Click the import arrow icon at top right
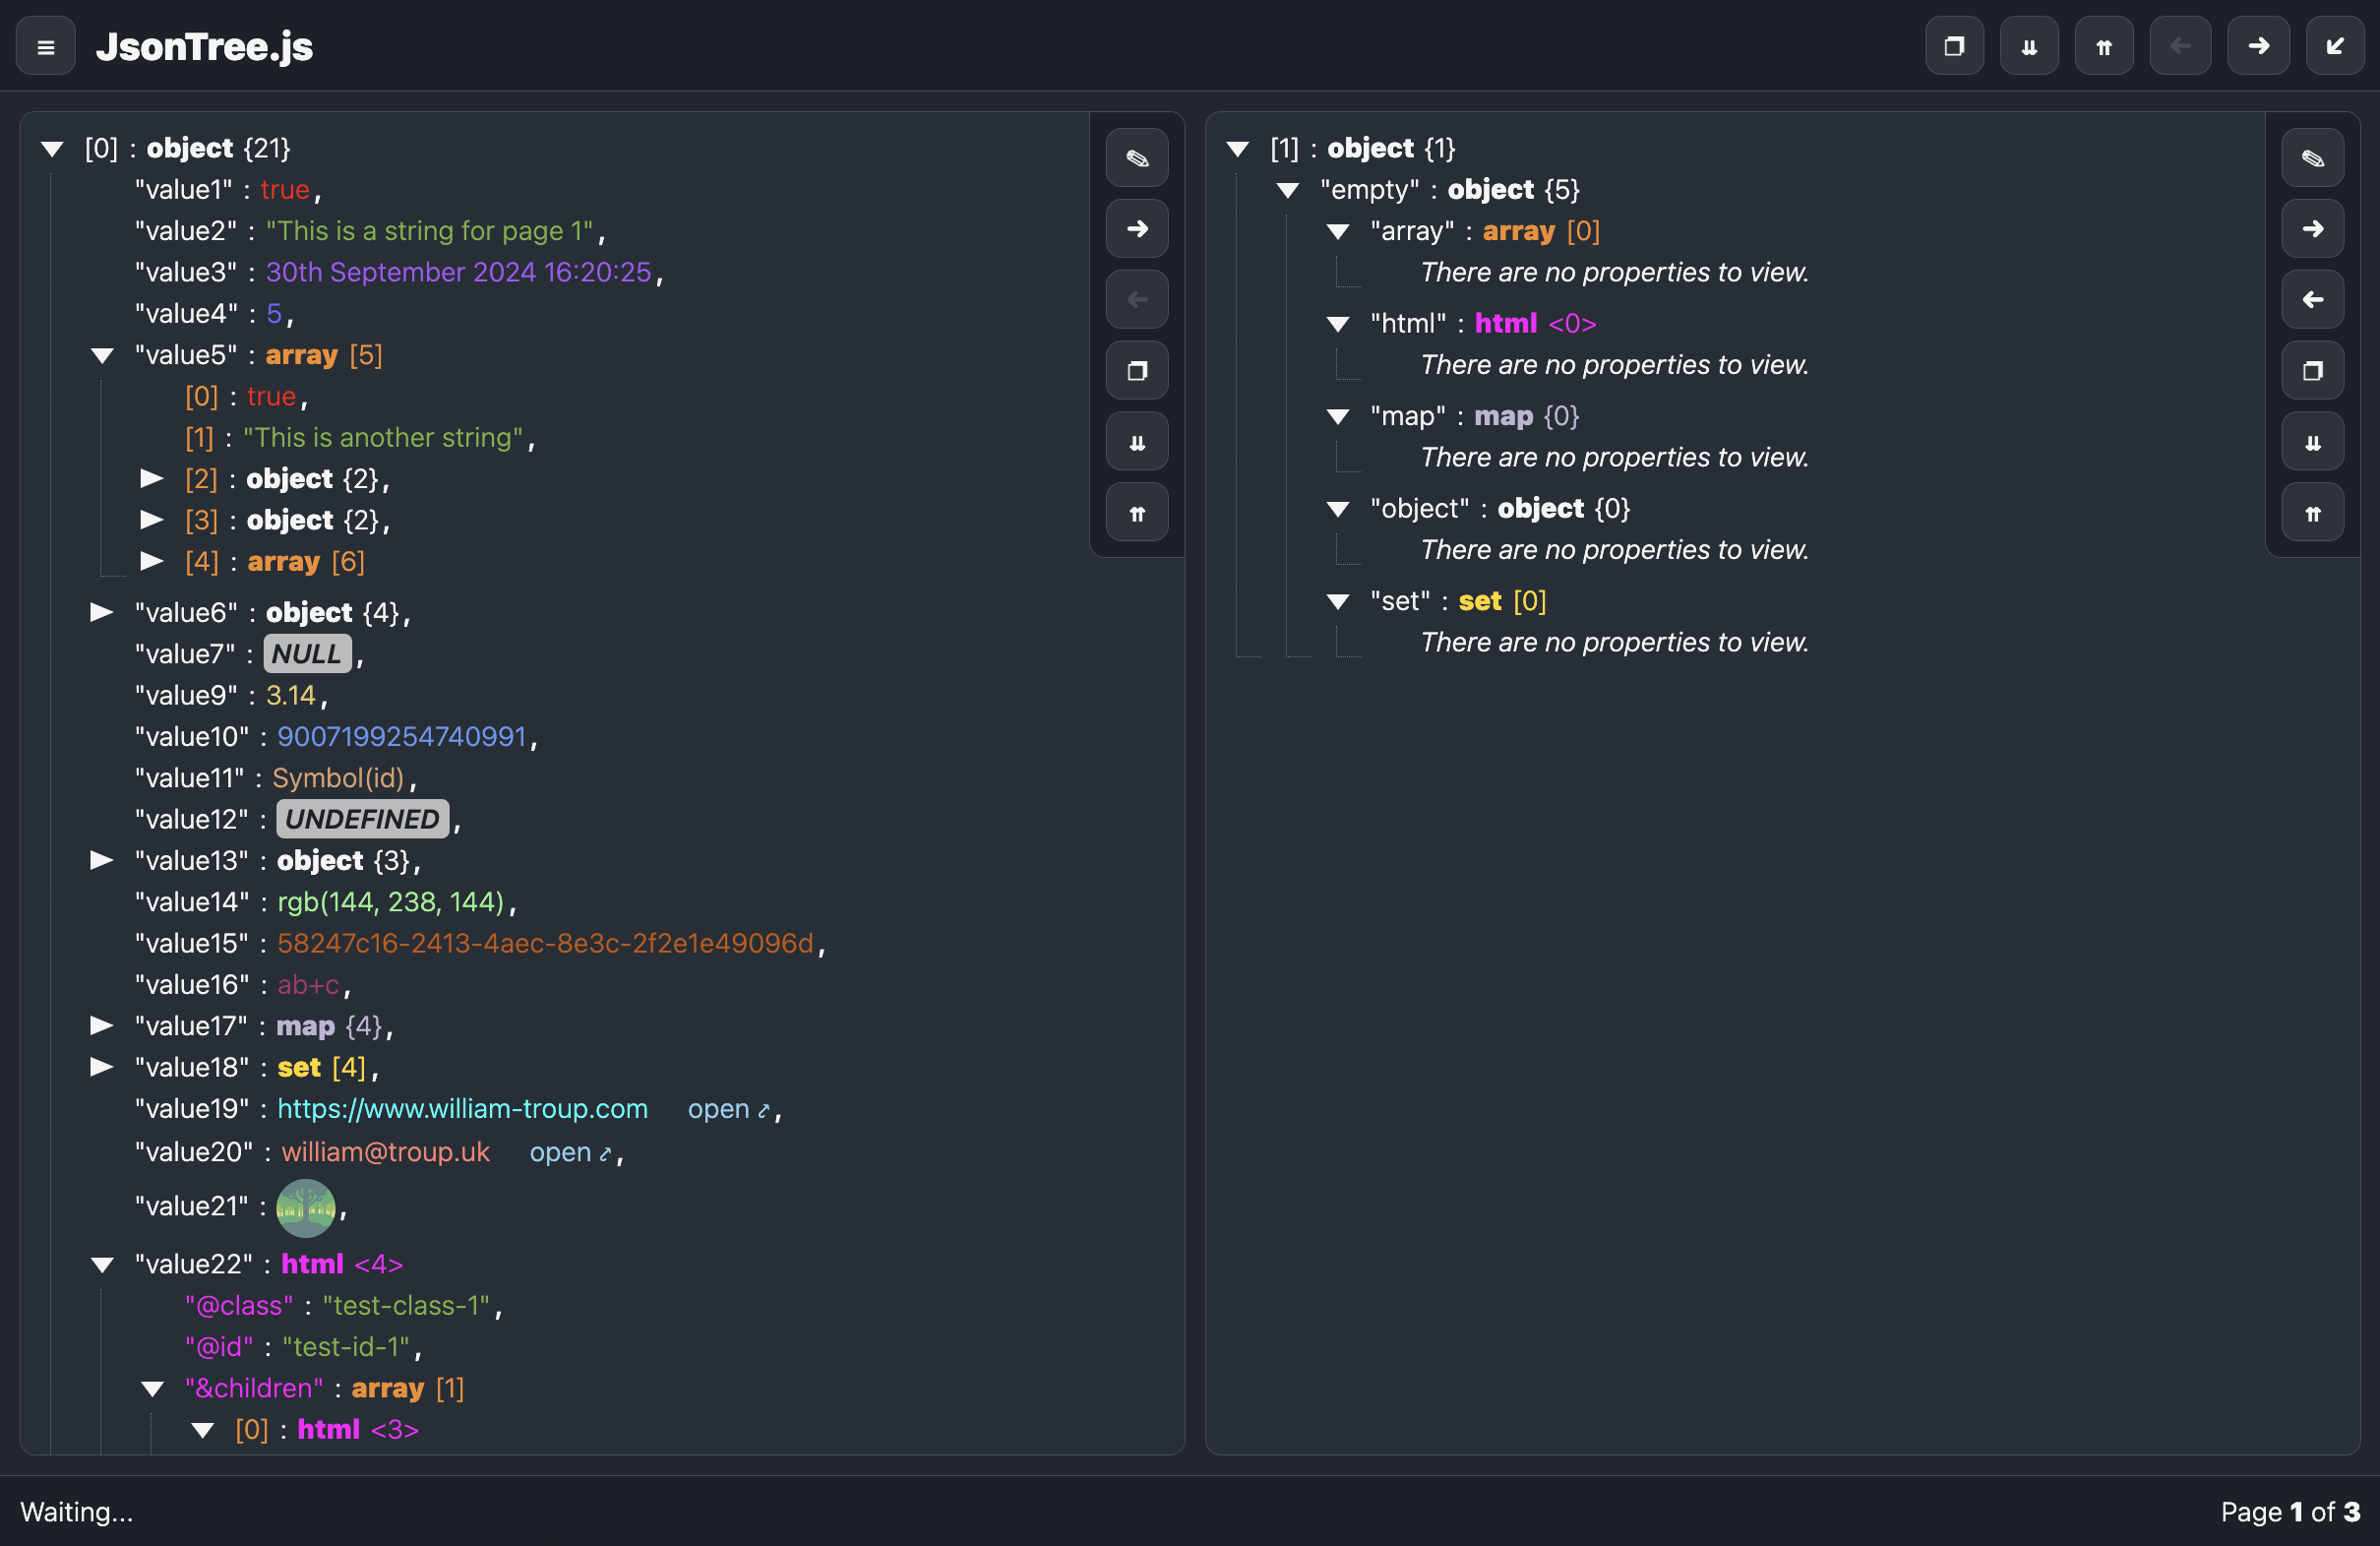Image resolution: width=2380 pixels, height=1546 pixels. tap(2333, 45)
